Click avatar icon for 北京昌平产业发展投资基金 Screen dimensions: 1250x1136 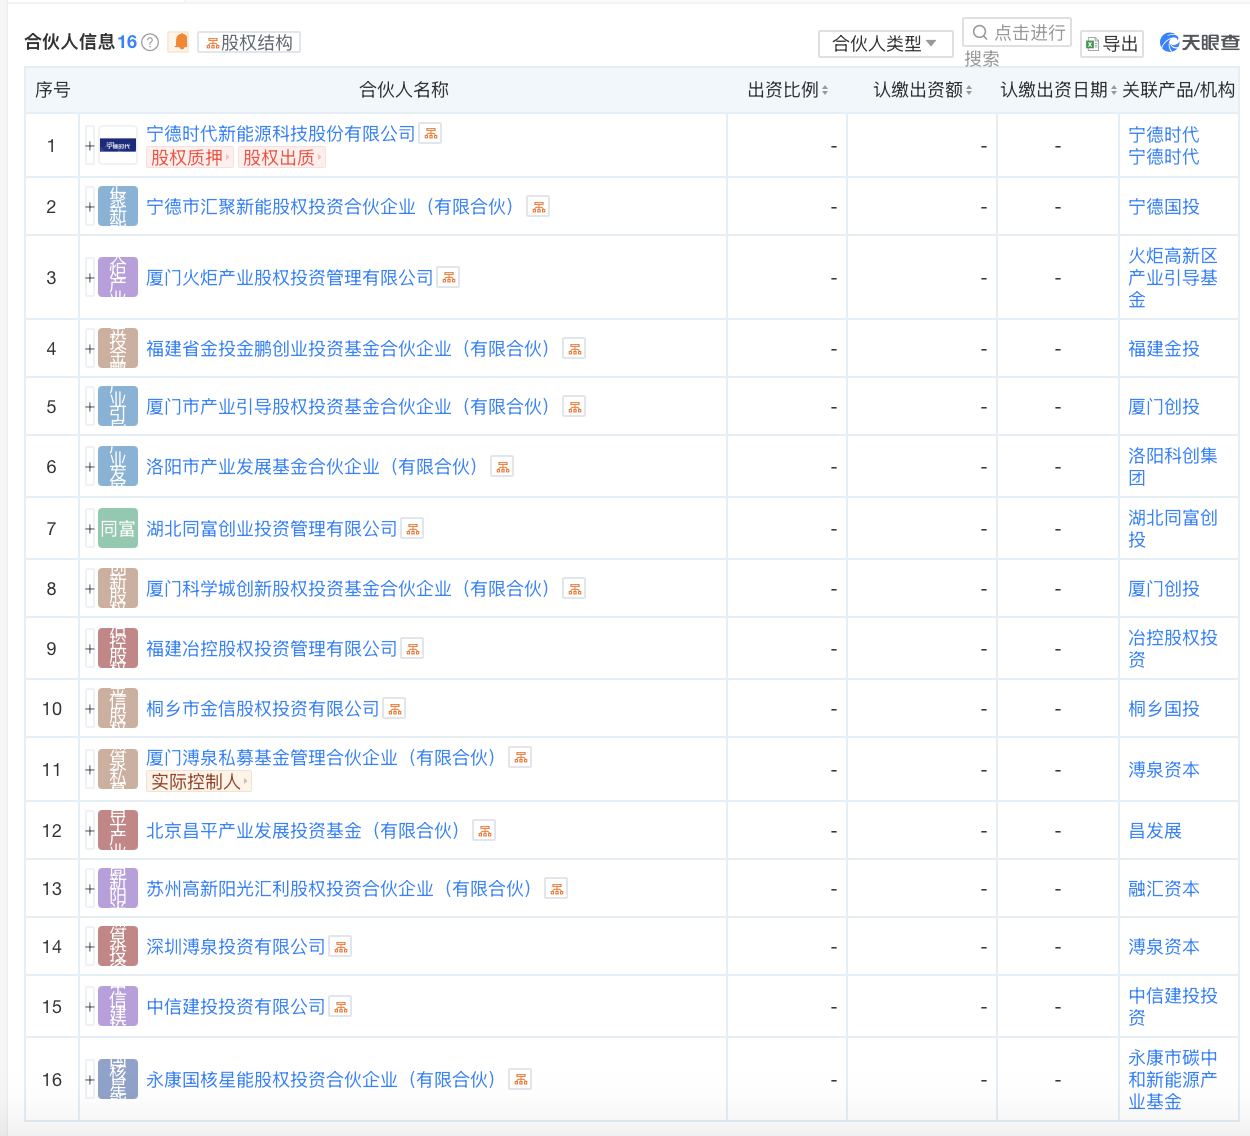click(118, 831)
